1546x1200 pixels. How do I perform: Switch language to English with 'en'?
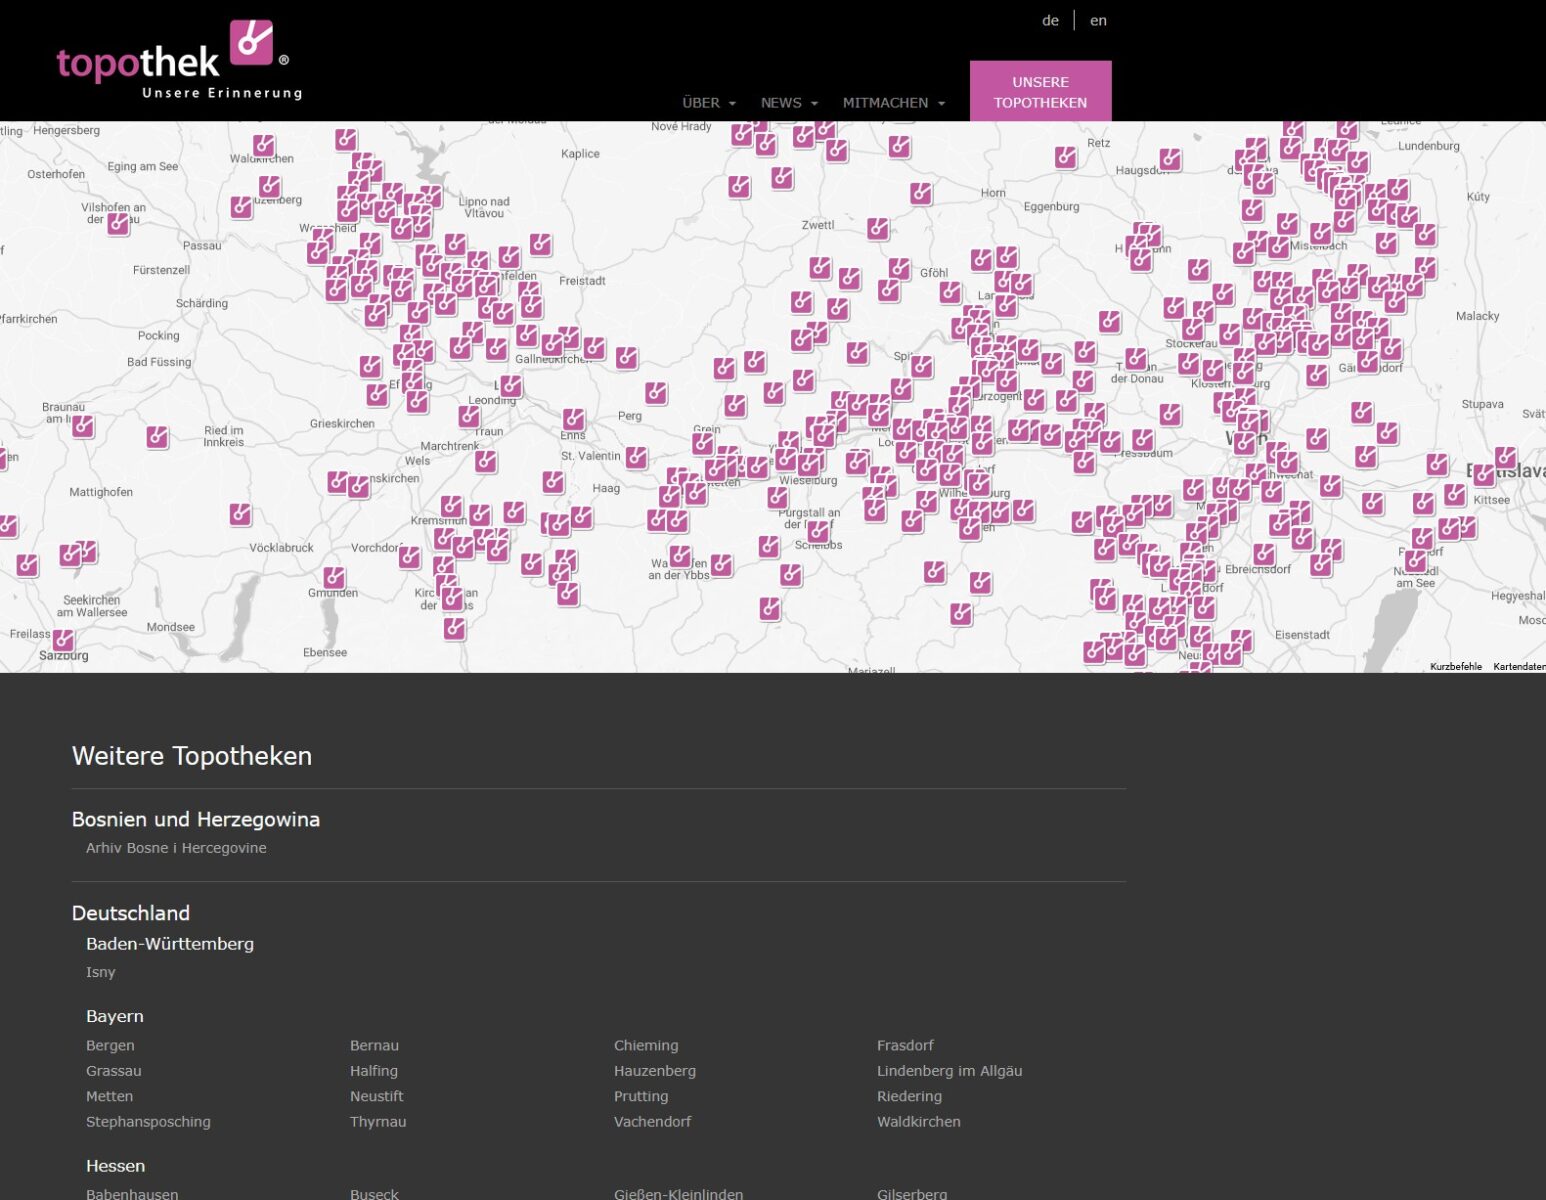(1098, 20)
